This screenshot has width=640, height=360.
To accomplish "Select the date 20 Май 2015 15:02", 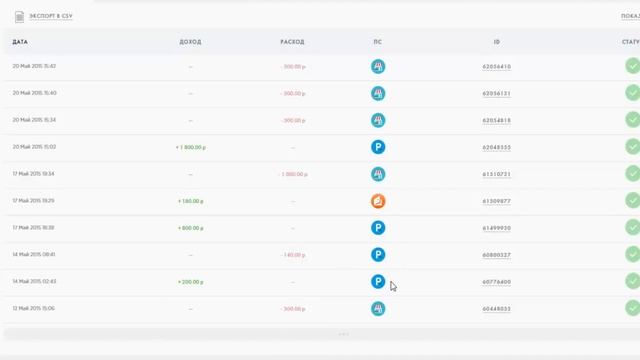I will point(34,147).
